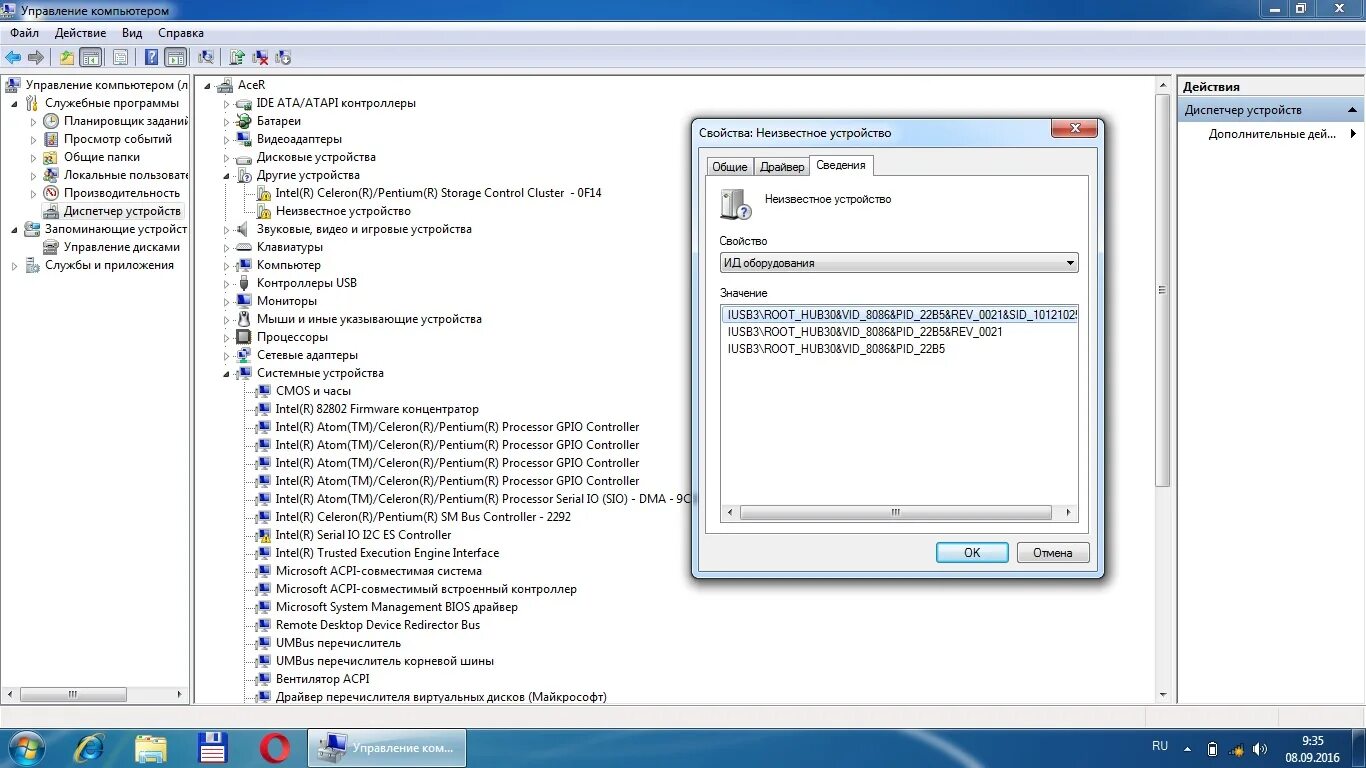Expand the IDE ATA/ATAPI контроллеры node
Screen dimensions: 1366x768
click(226, 103)
